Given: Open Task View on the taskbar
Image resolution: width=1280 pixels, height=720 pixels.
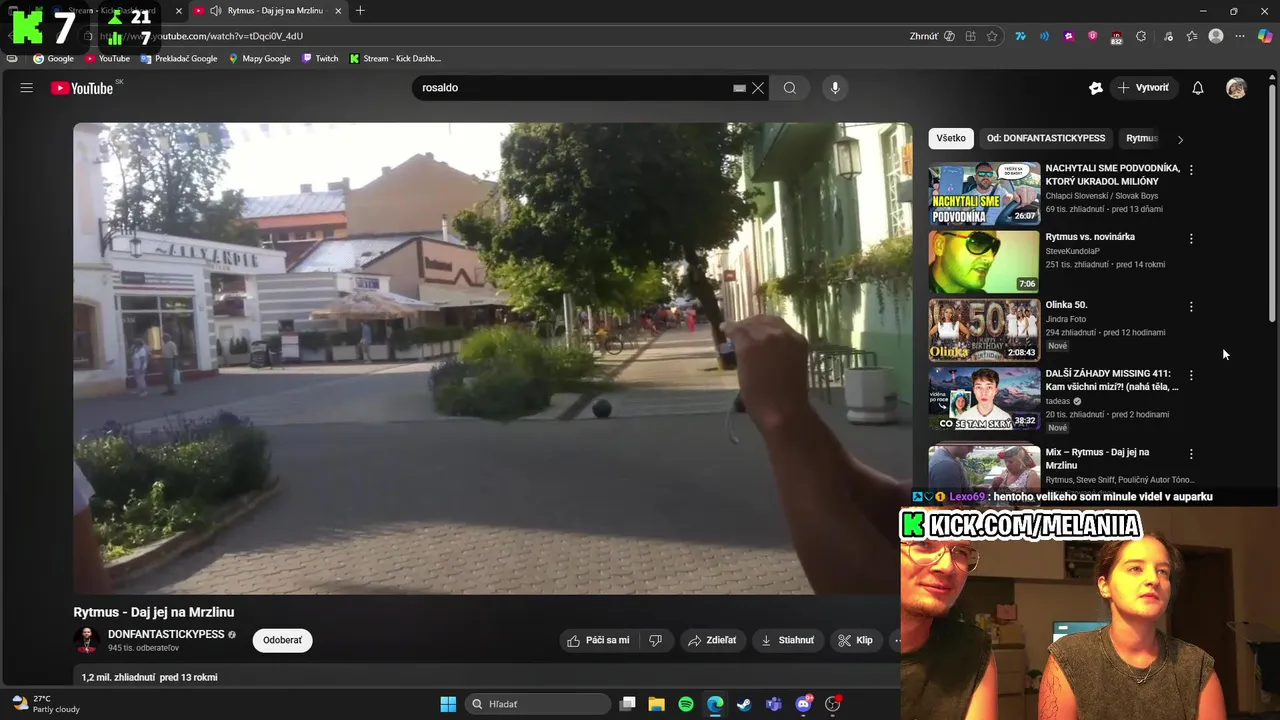Looking at the screenshot, I should [627, 704].
